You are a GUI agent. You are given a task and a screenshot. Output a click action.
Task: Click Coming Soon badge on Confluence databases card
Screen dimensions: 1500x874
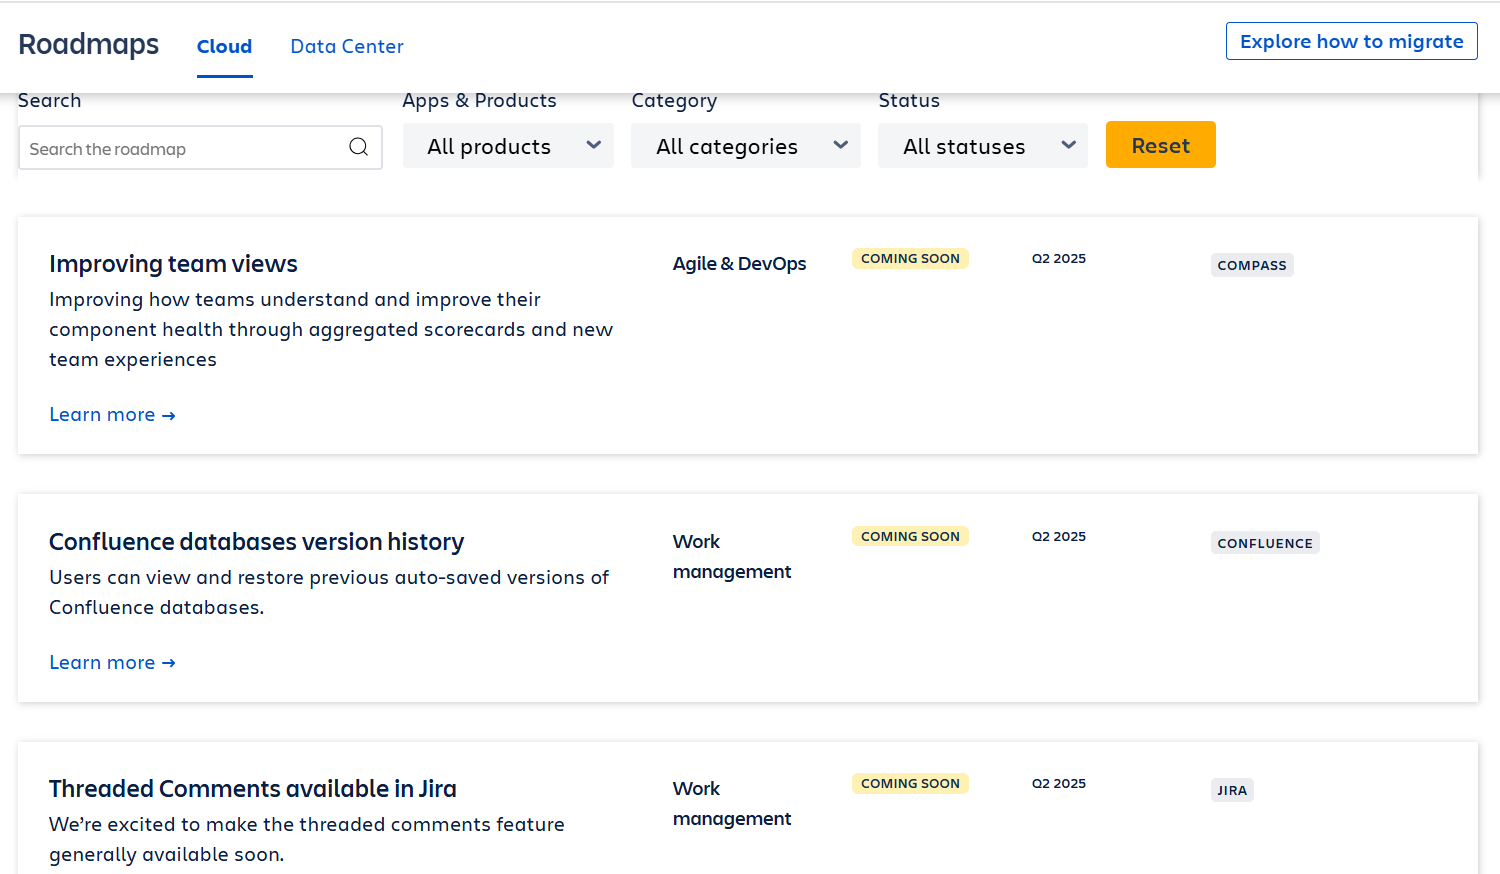pyautogui.click(x=910, y=536)
